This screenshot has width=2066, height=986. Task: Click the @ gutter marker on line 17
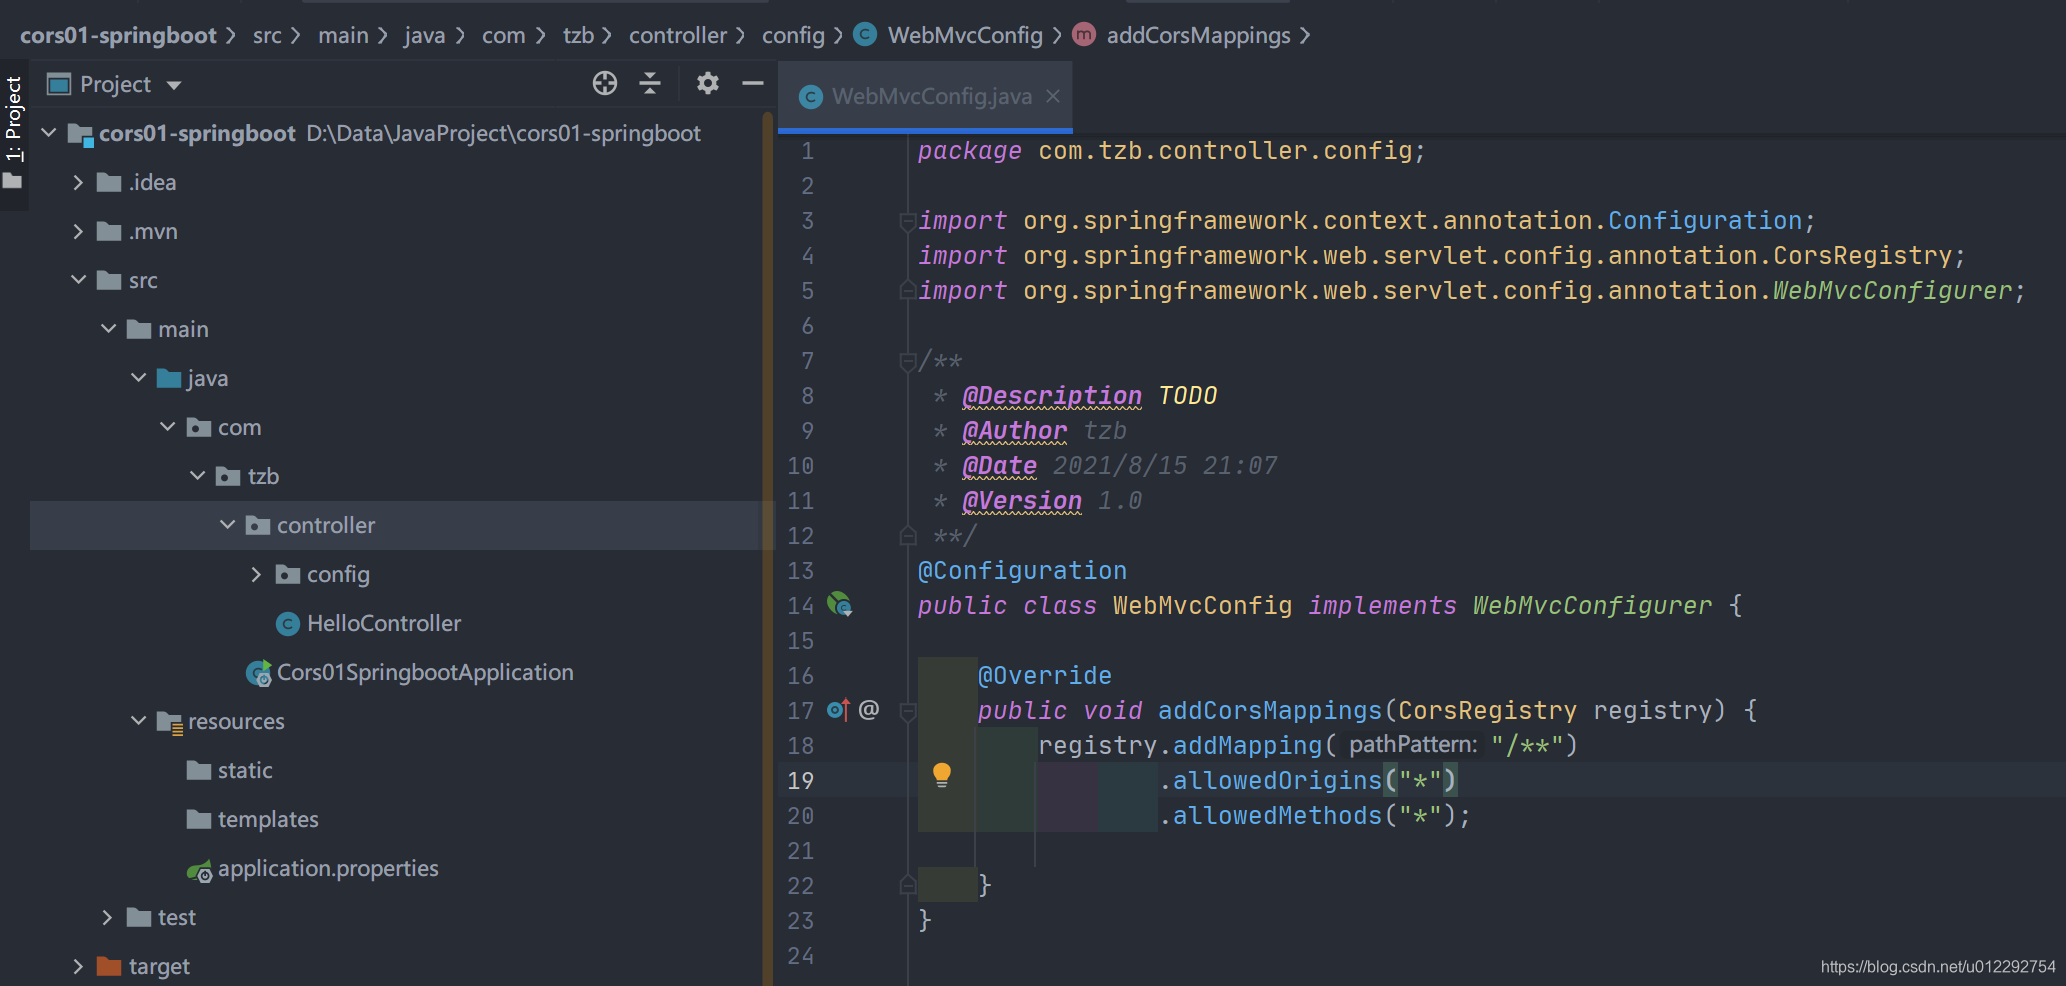coord(869,709)
